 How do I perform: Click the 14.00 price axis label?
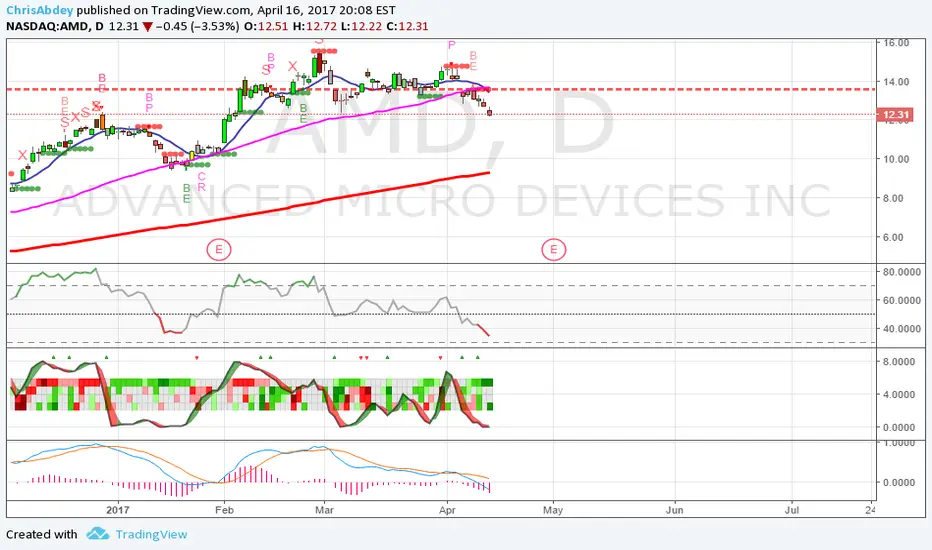[x=896, y=82]
